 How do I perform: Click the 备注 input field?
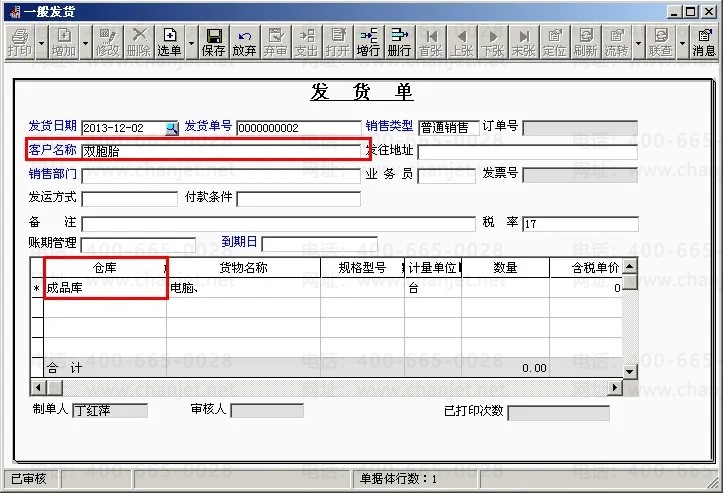click(x=279, y=224)
